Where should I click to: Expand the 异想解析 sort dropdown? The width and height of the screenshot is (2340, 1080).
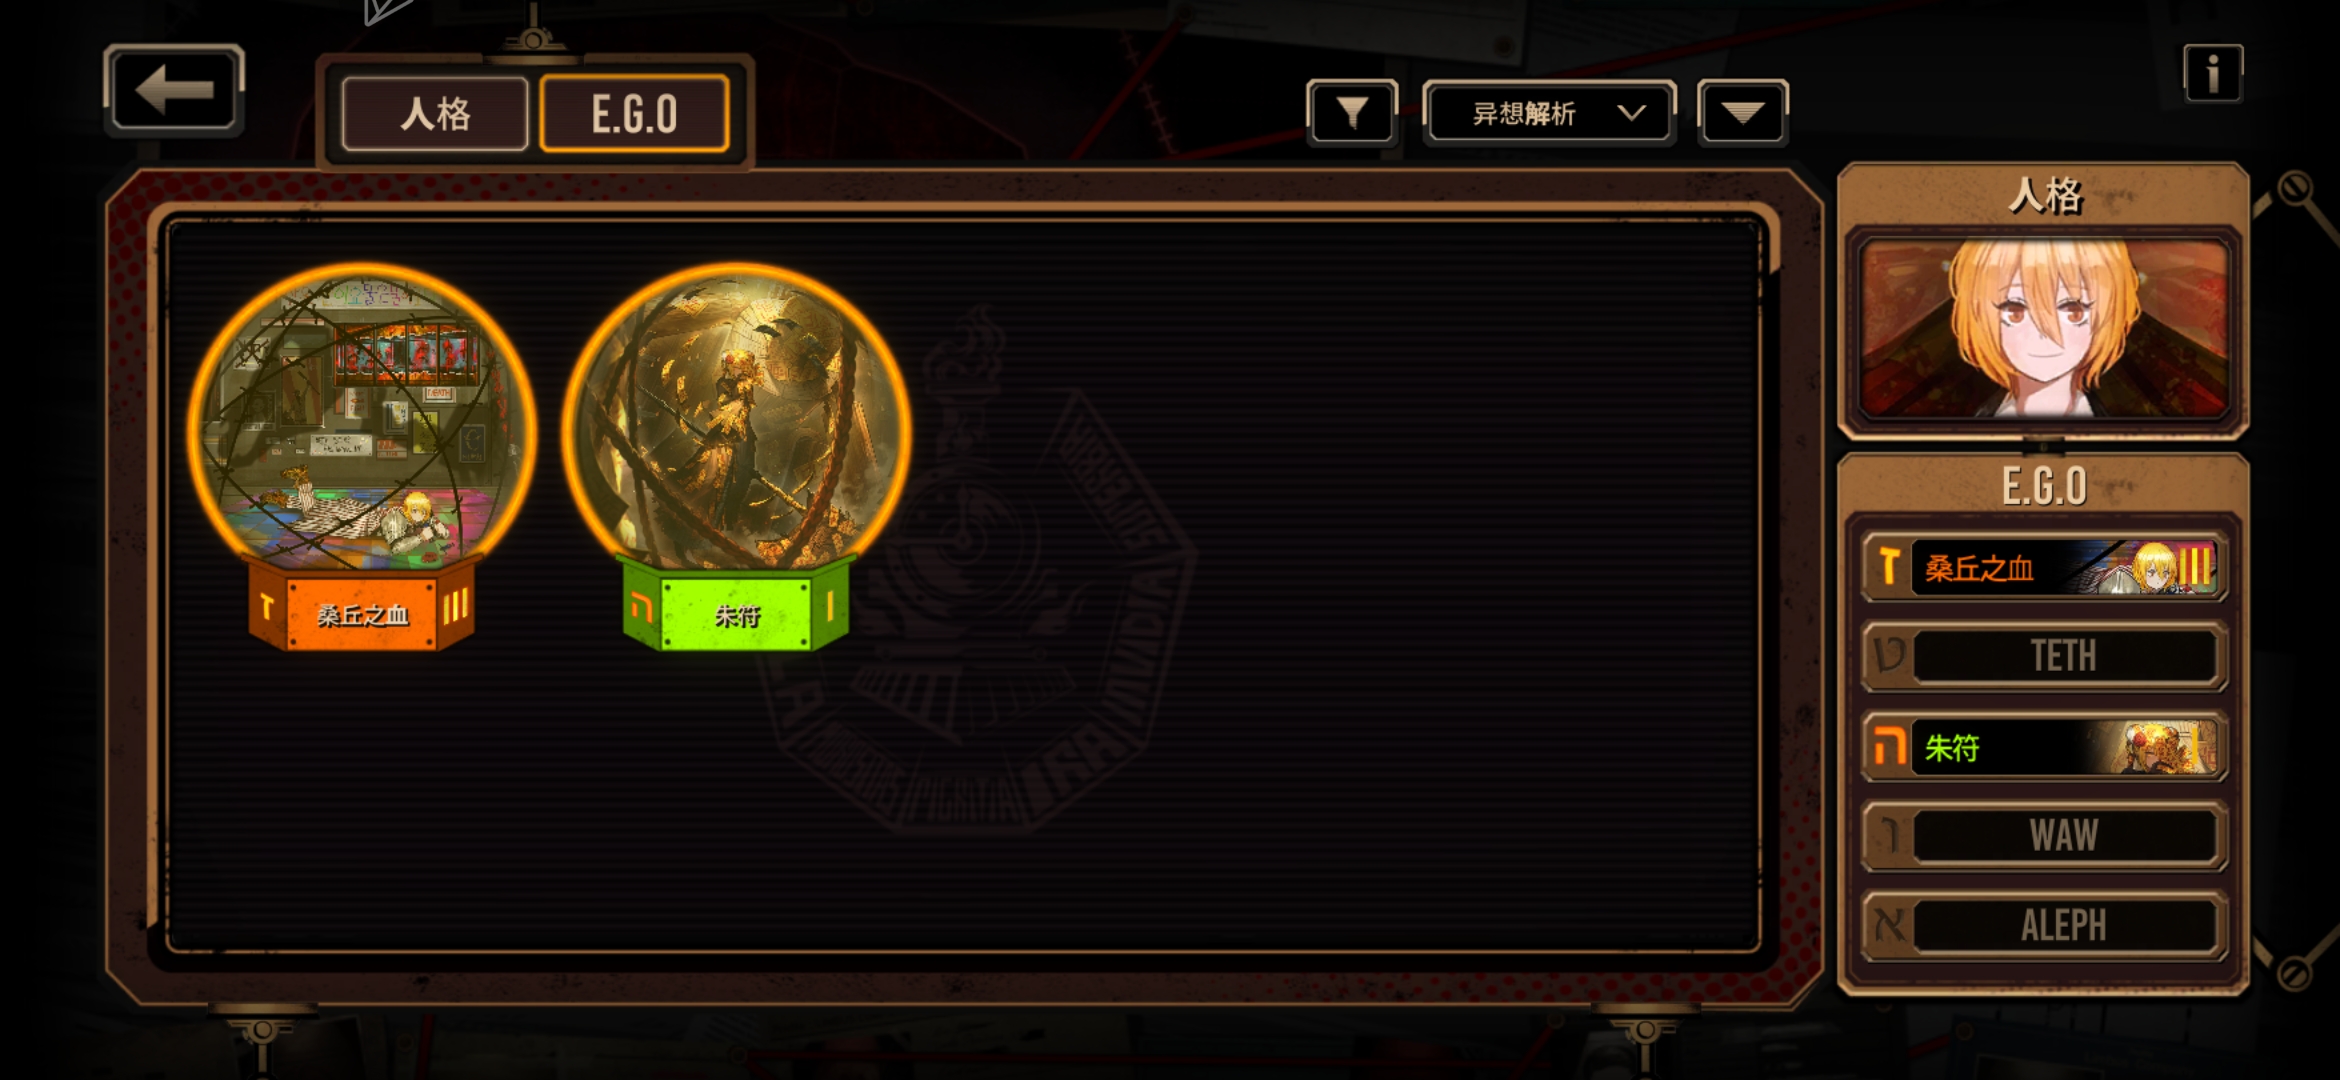pyautogui.click(x=1549, y=113)
